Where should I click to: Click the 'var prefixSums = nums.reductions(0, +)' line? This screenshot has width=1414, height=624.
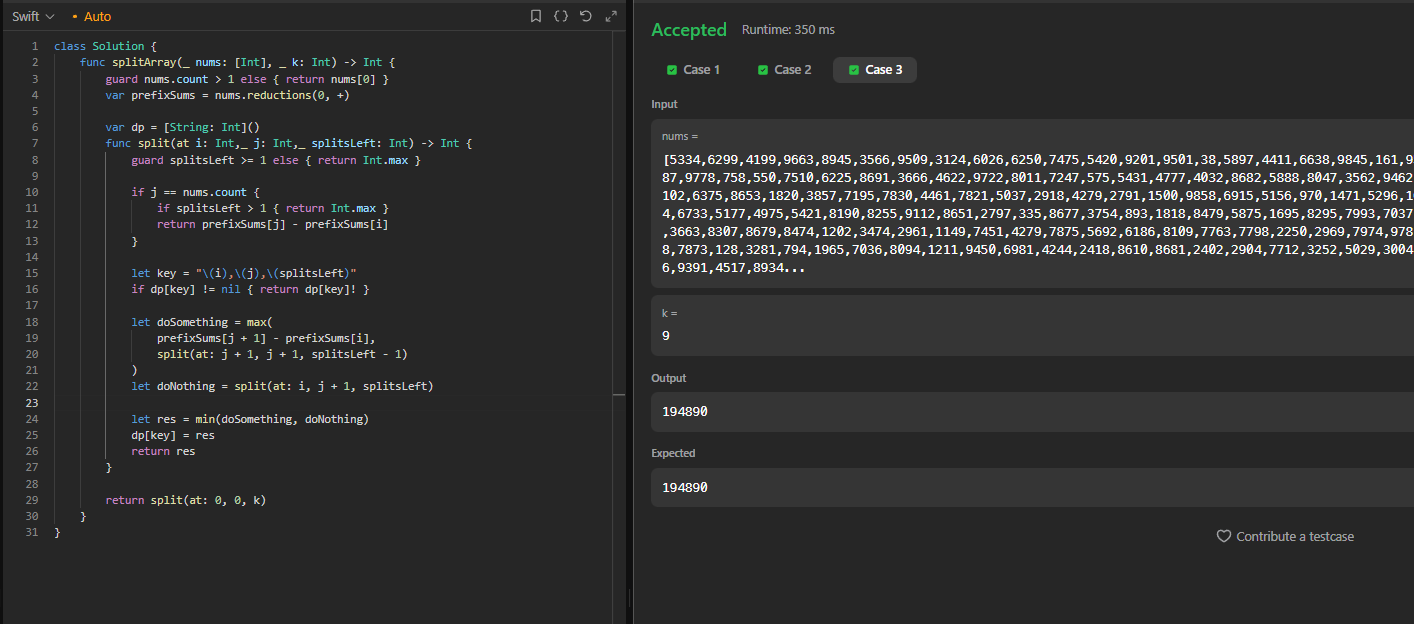pyautogui.click(x=227, y=95)
